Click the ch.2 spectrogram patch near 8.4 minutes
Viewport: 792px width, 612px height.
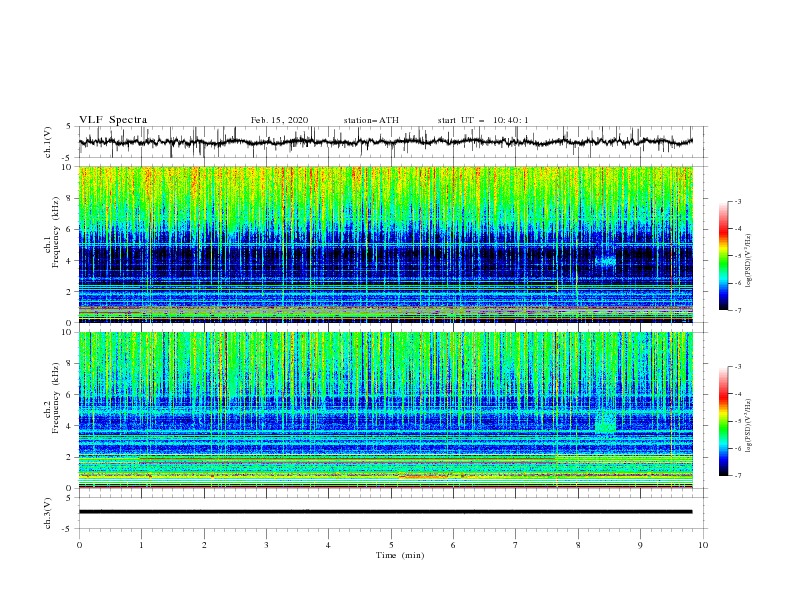coord(605,423)
